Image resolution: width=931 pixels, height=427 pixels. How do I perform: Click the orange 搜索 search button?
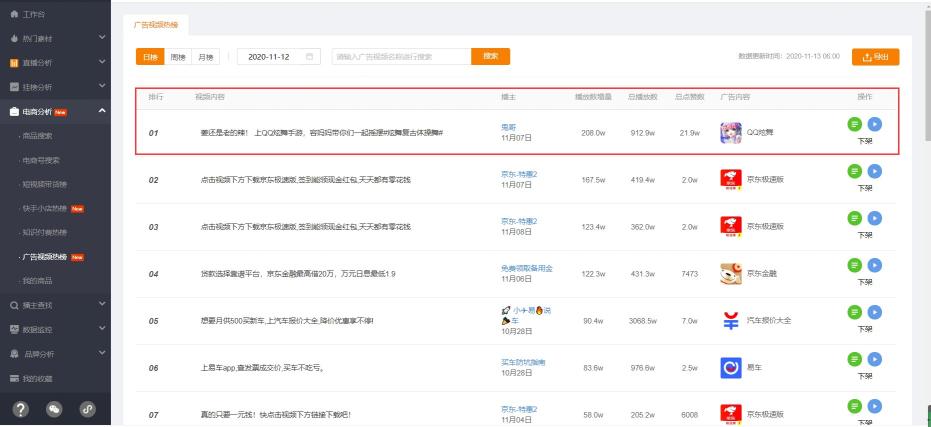click(x=490, y=56)
